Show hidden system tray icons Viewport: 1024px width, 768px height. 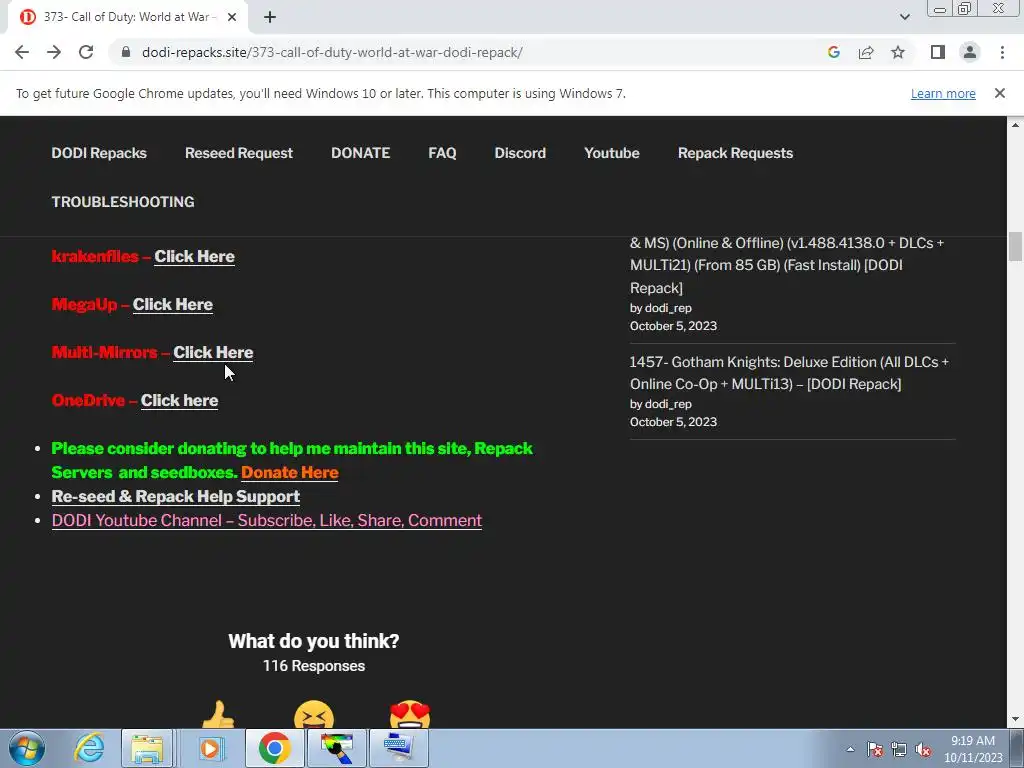point(850,749)
